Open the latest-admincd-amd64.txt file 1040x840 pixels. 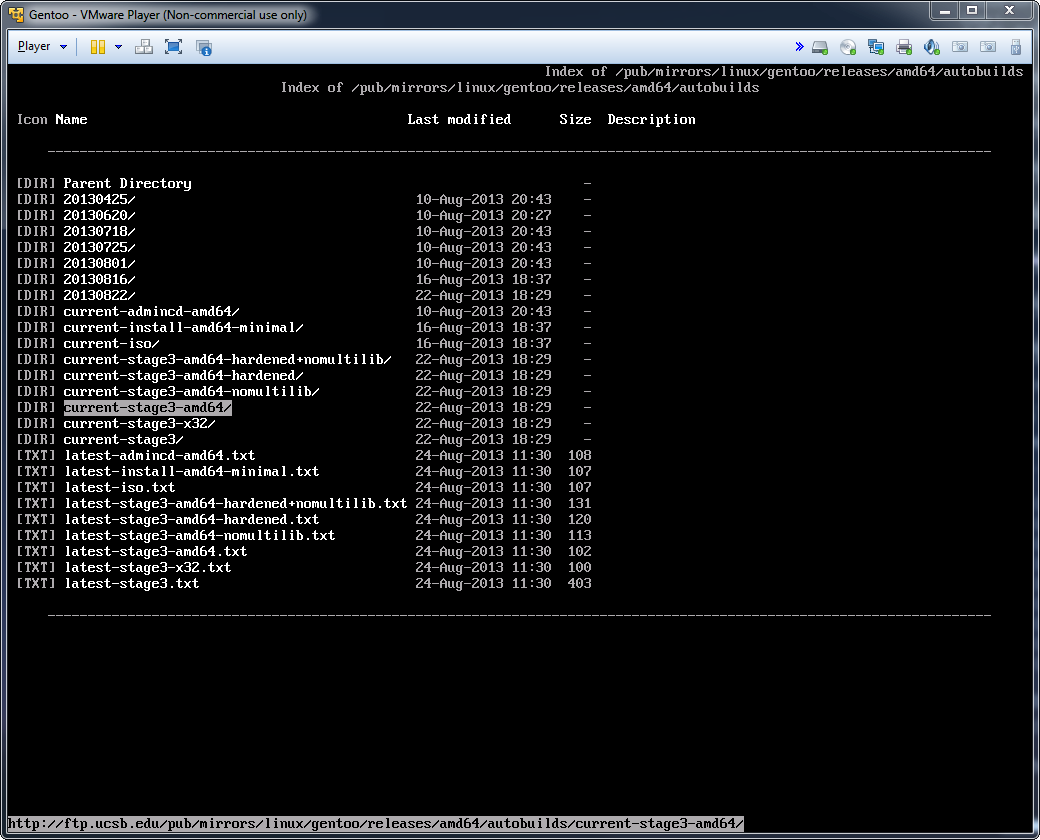click(x=160, y=455)
